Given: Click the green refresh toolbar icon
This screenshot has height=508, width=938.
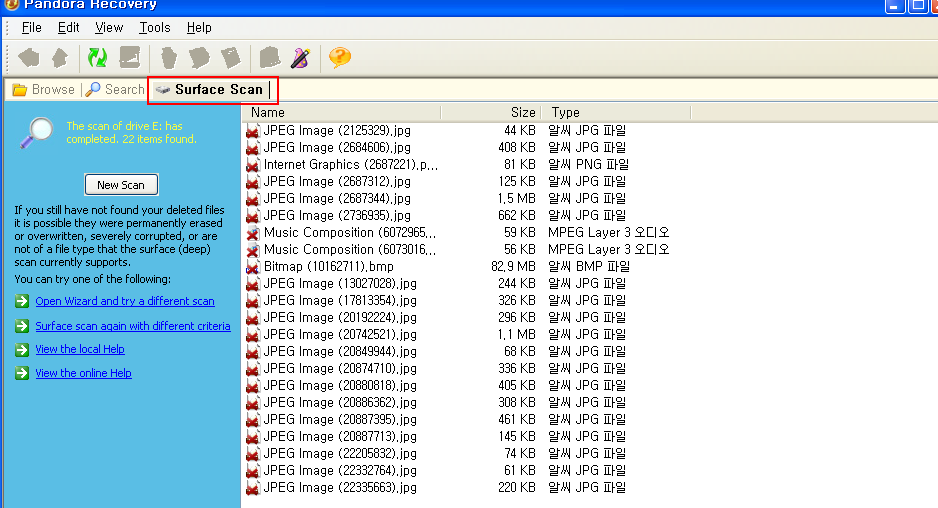Looking at the screenshot, I should pos(97,58).
